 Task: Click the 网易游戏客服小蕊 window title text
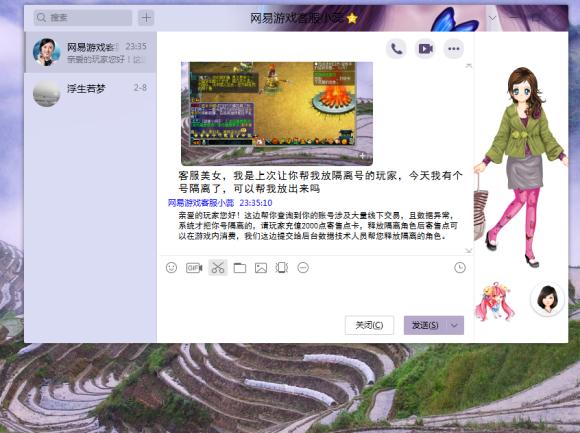[297, 18]
